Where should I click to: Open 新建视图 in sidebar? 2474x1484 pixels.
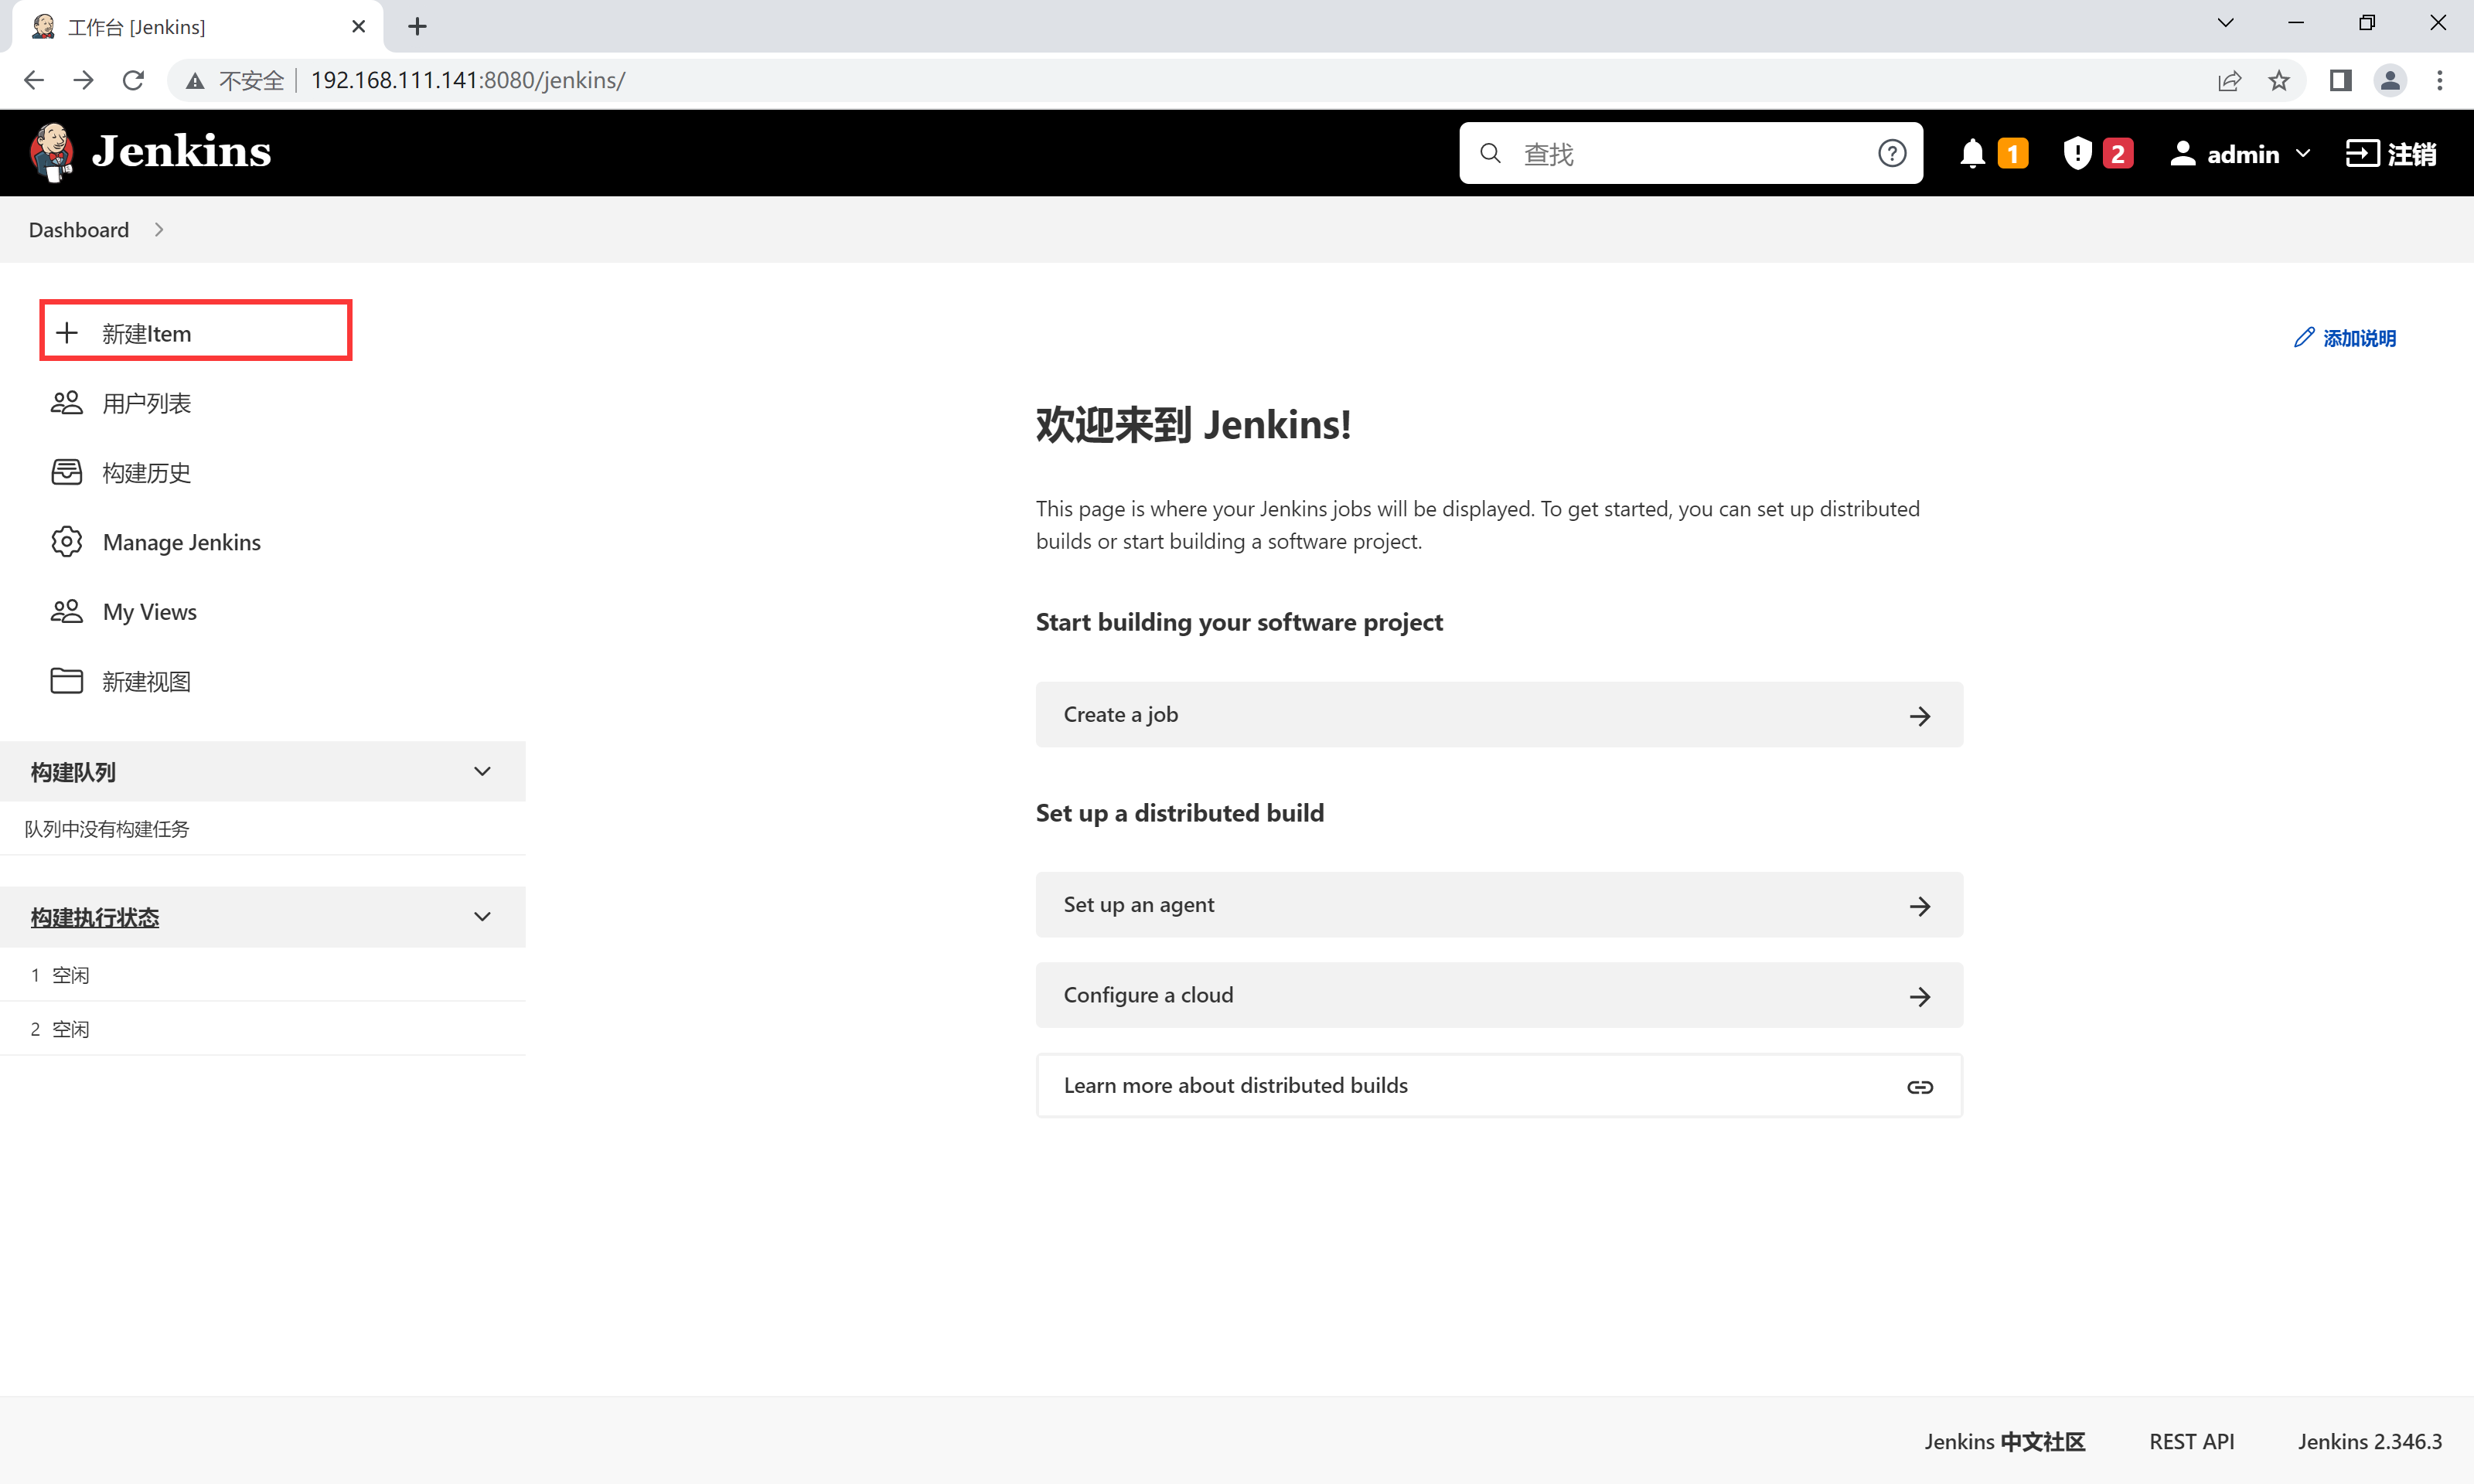(146, 682)
